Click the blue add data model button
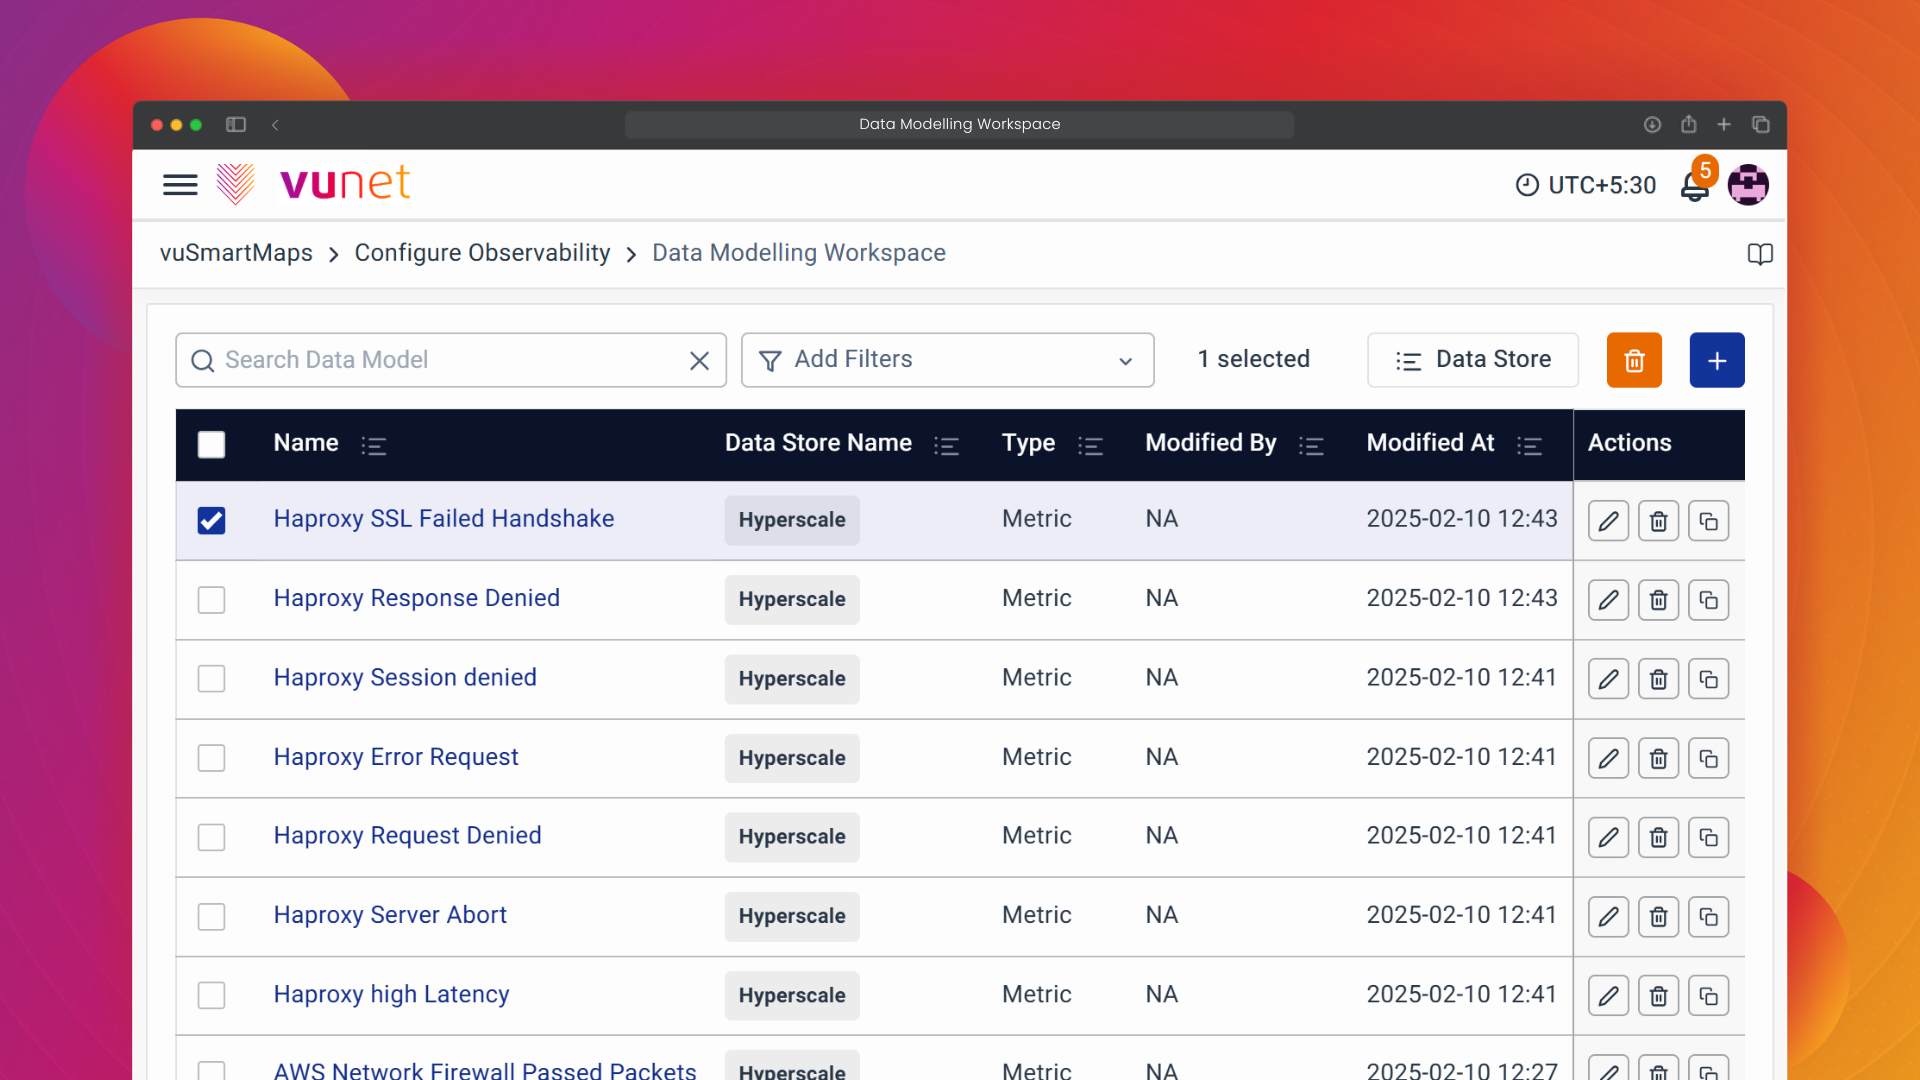This screenshot has width=1920, height=1080. [1717, 360]
